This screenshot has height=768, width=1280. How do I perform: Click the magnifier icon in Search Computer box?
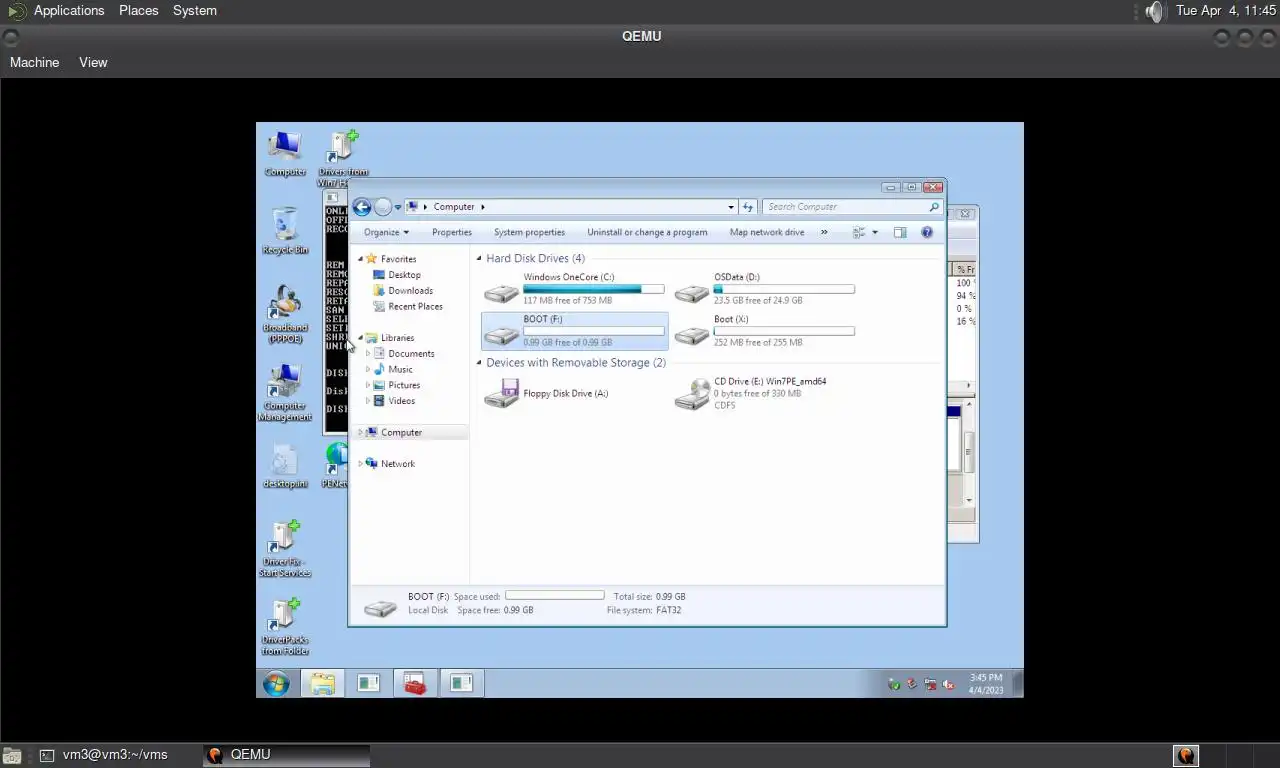(934, 207)
